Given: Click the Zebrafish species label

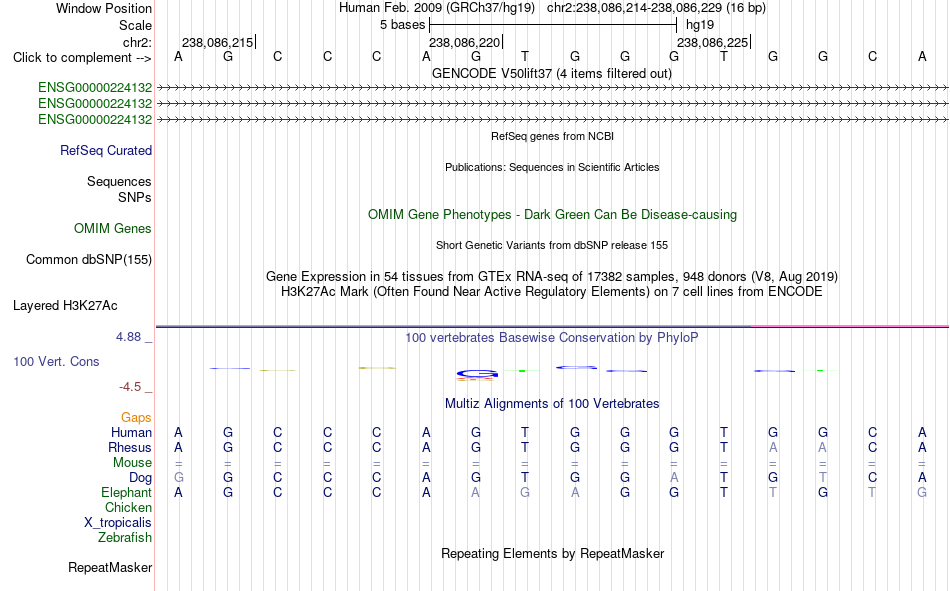Looking at the screenshot, I should (x=125, y=538).
